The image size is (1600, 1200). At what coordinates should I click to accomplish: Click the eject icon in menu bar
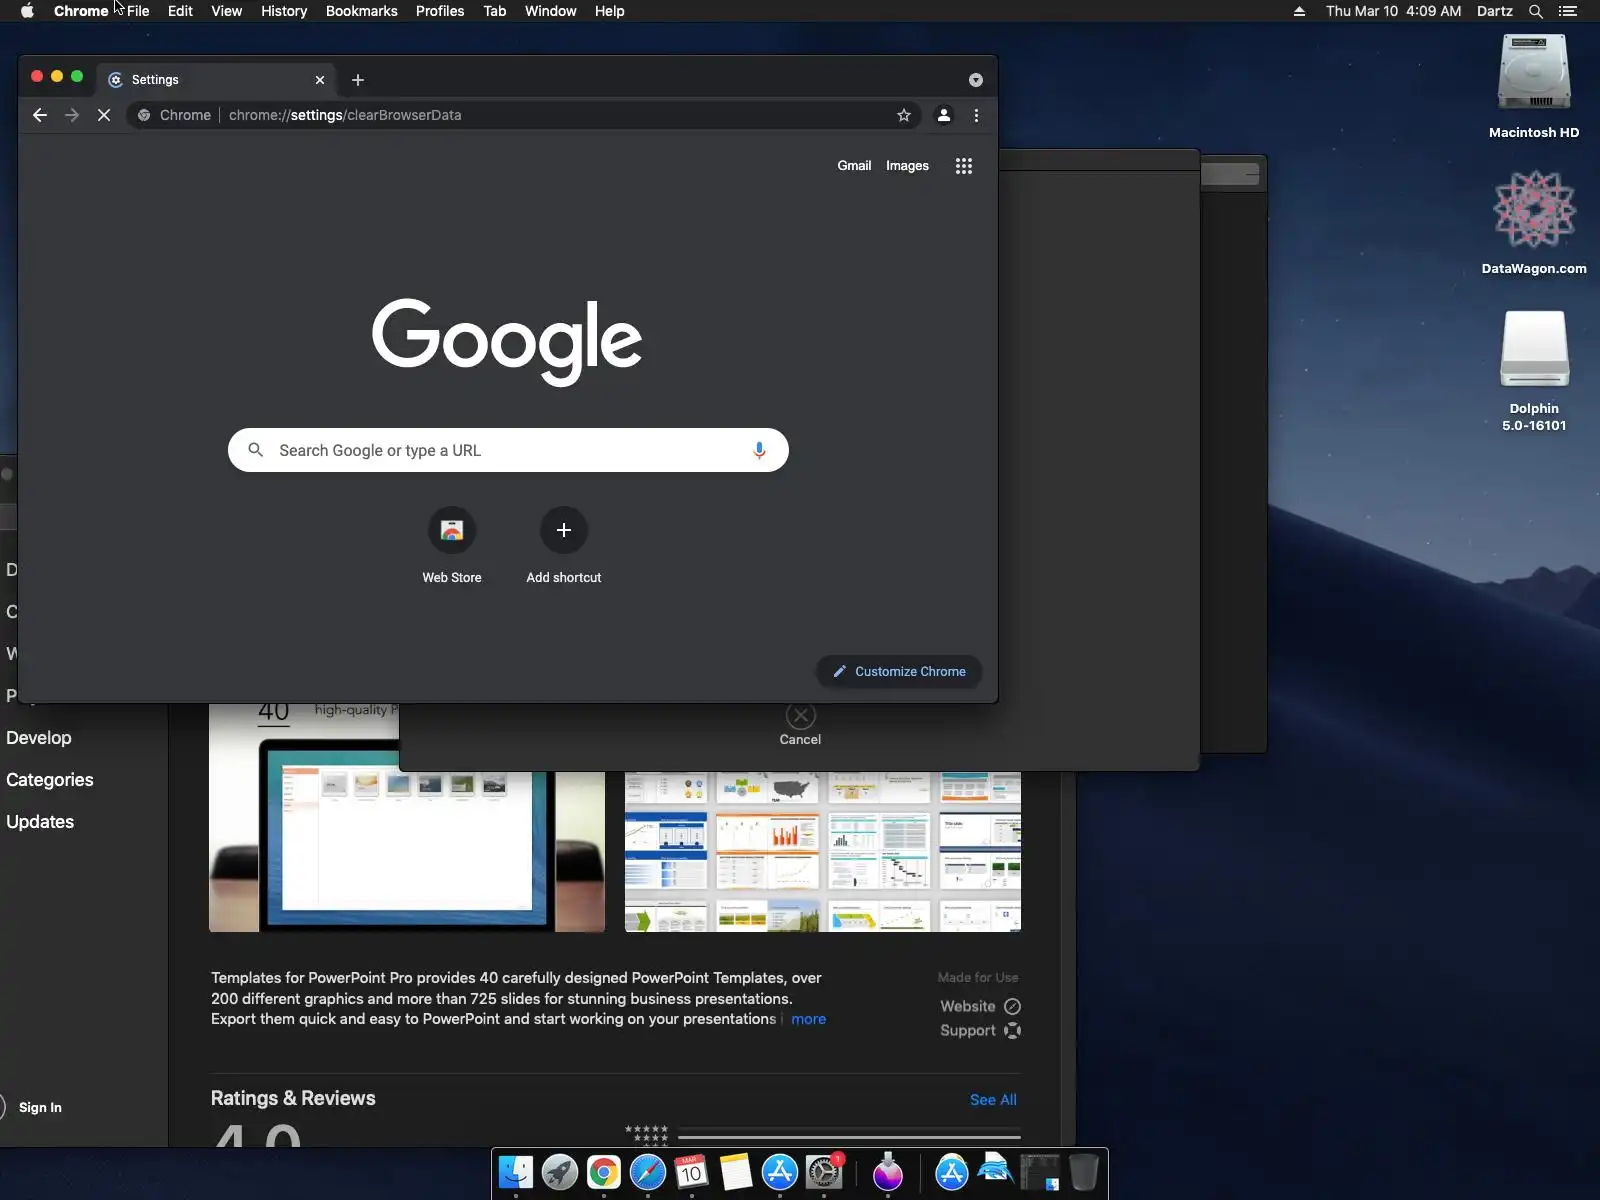click(1299, 11)
